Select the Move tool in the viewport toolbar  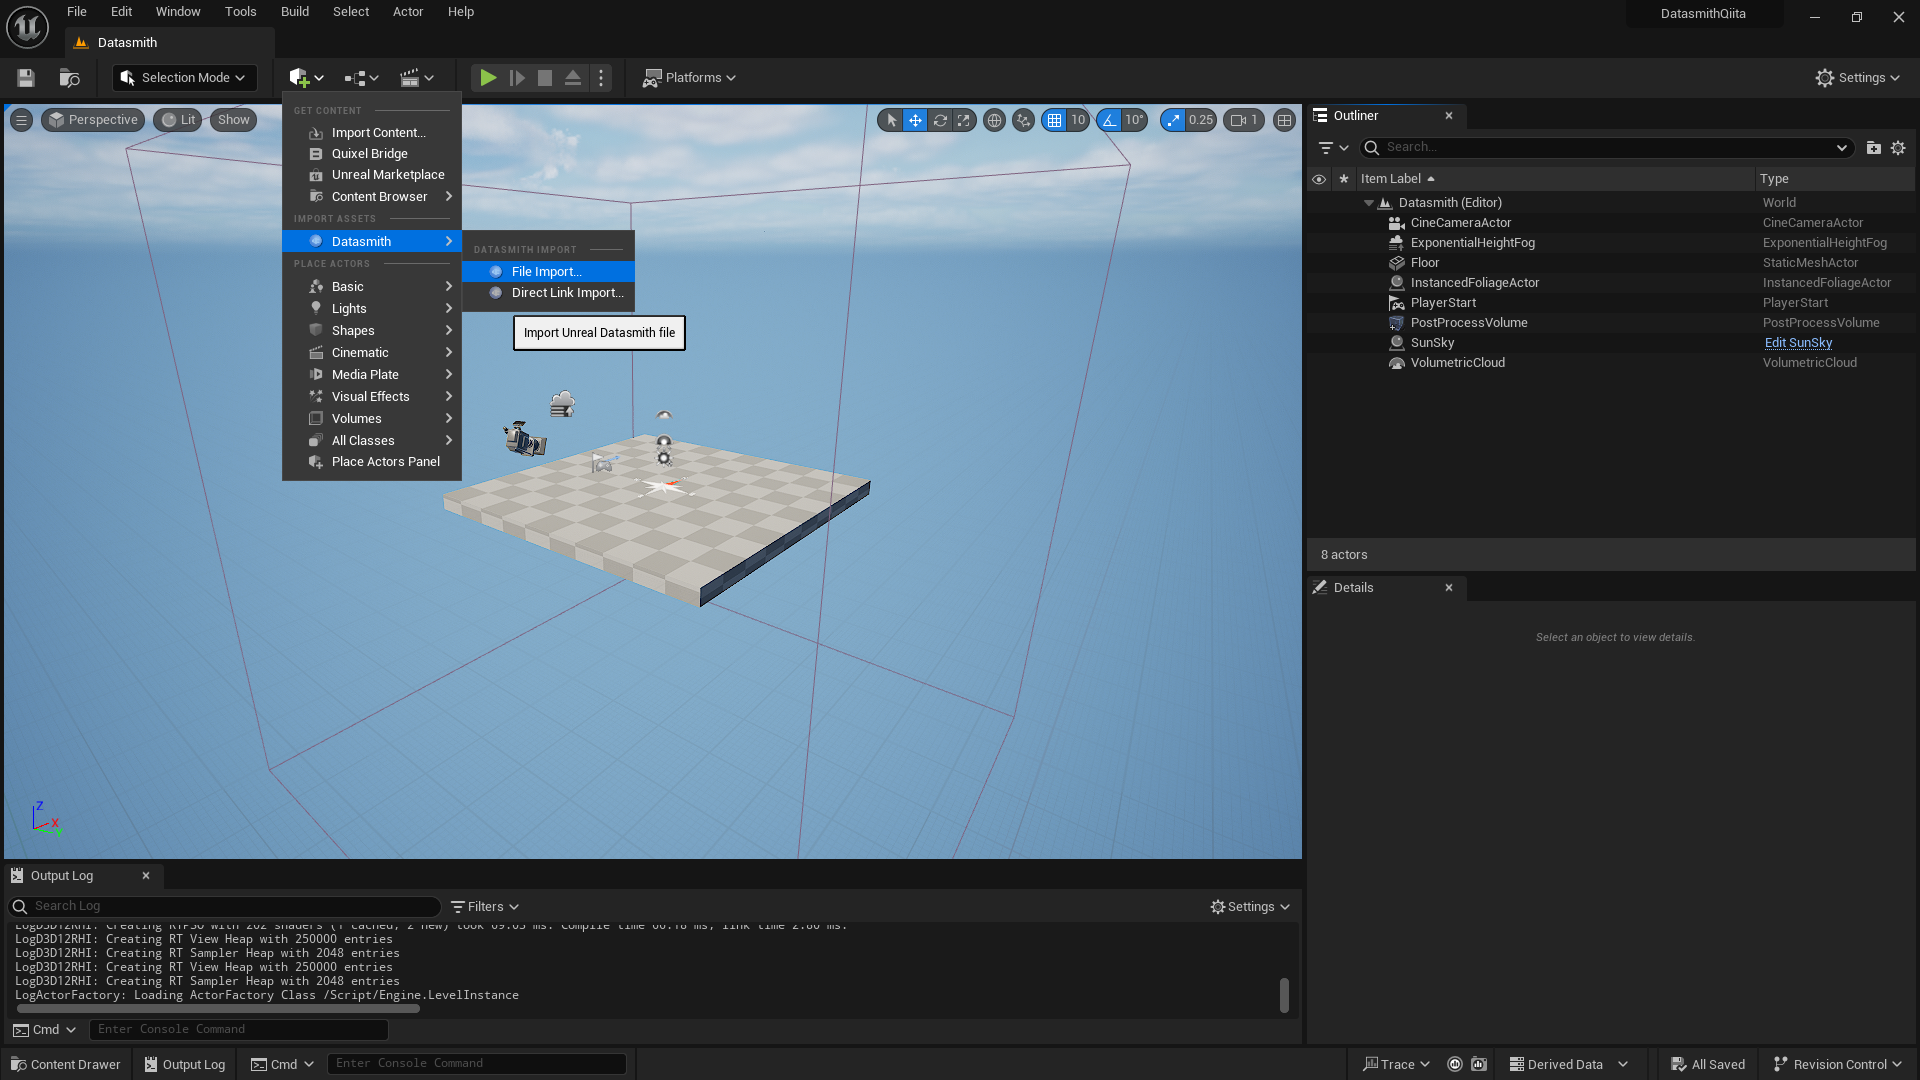915,119
